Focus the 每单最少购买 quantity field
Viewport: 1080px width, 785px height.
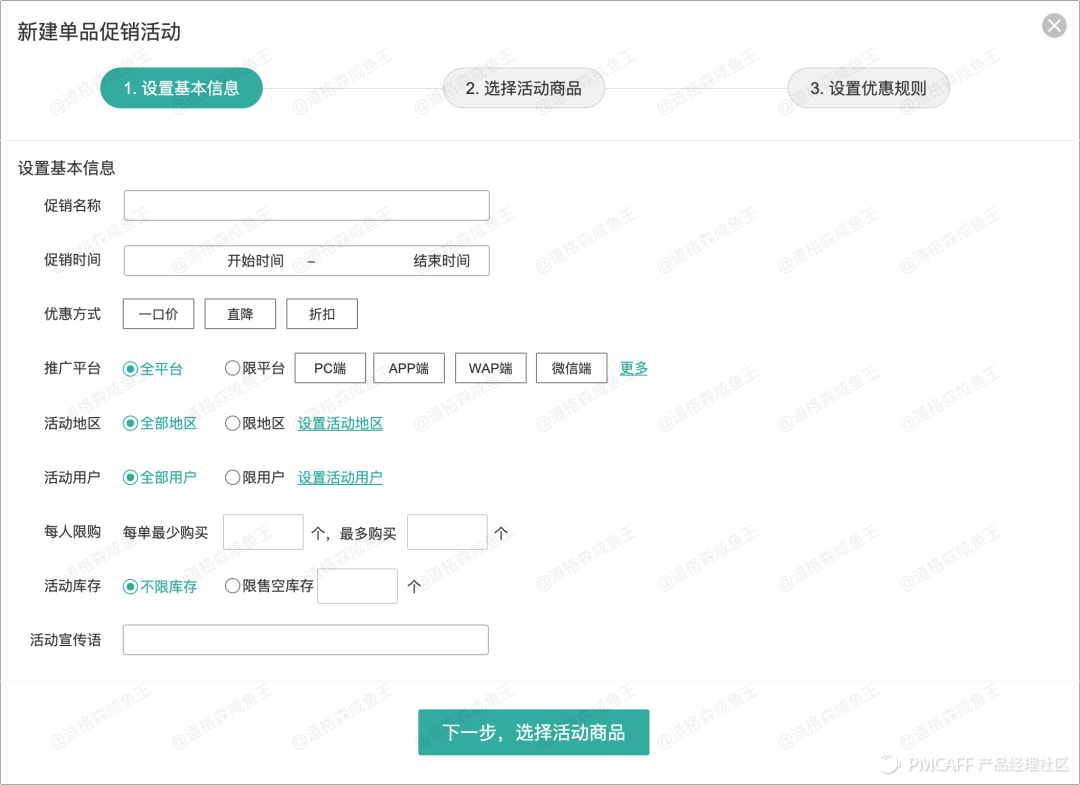[x=263, y=532]
